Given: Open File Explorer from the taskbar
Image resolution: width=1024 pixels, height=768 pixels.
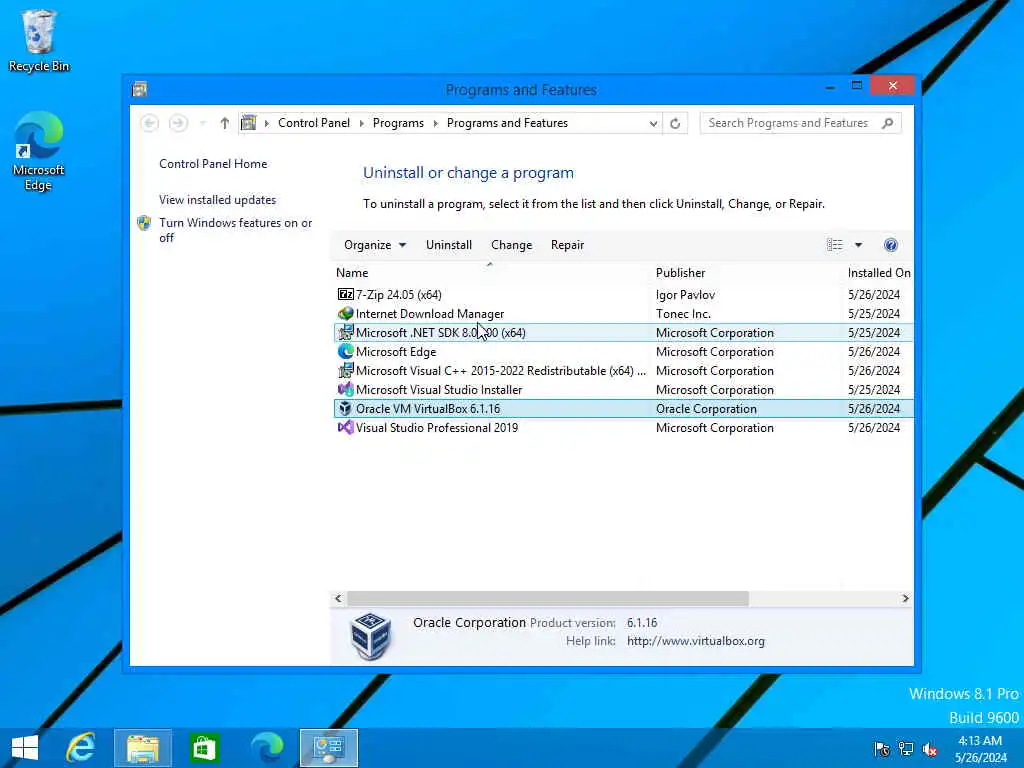Looking at the screenshot, I should [x=143, y=748].
